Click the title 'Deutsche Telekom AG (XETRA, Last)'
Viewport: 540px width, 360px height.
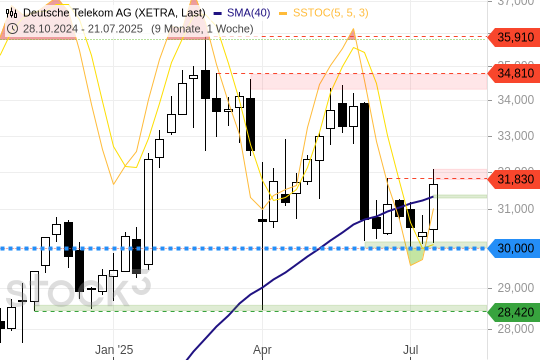click(x=114, y=13)
